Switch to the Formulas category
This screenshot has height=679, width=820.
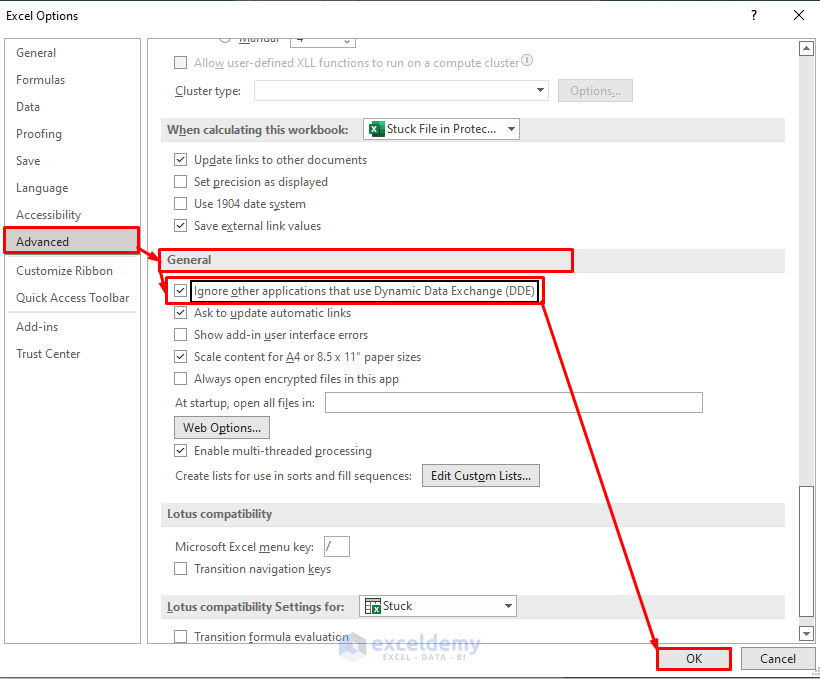click(41, 79)
